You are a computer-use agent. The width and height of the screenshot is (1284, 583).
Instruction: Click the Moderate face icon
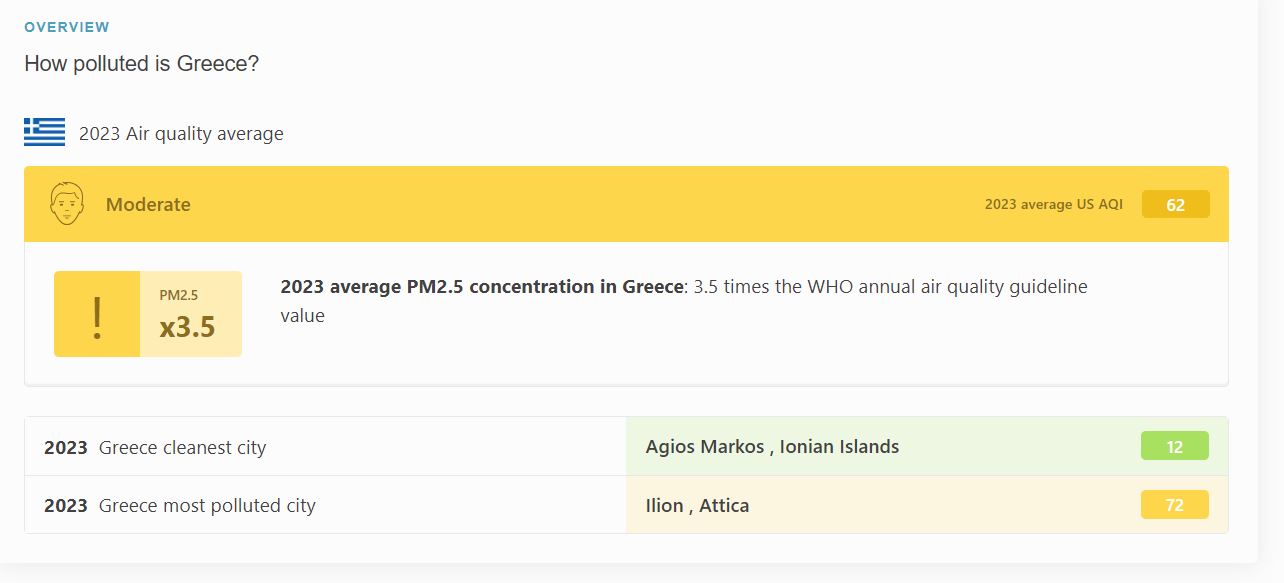coord(66,204)
